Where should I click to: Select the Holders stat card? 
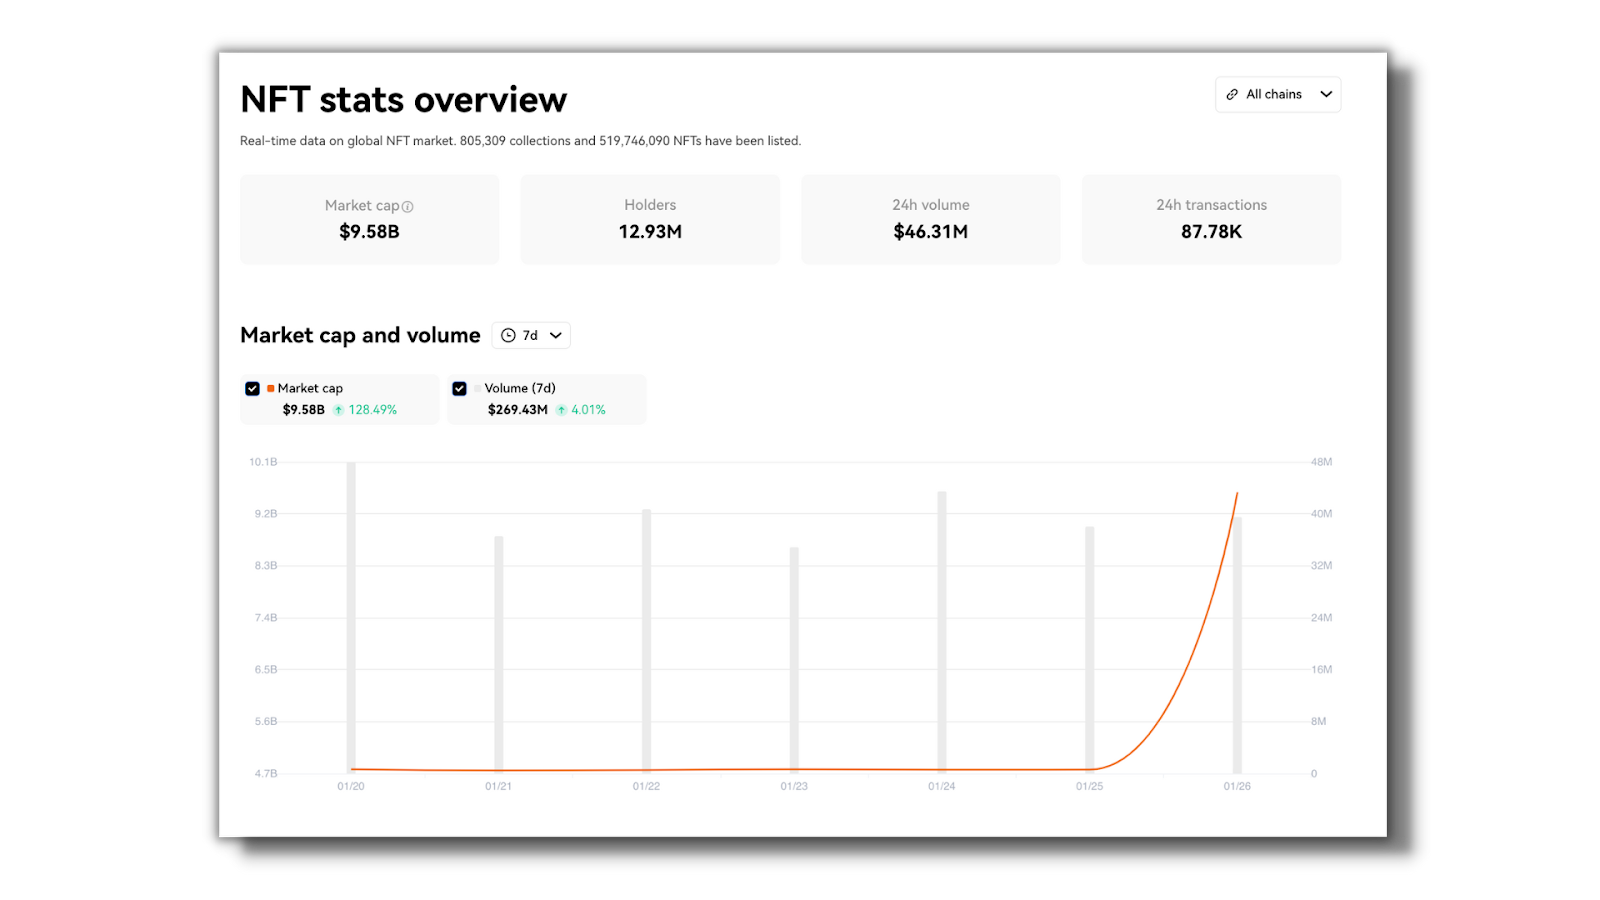[650, 219]
